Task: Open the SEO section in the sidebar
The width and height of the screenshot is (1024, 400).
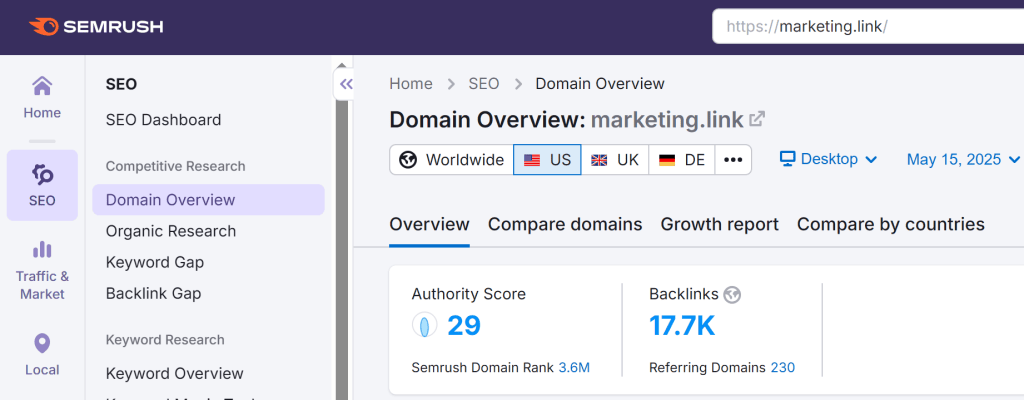Action: 42,185
